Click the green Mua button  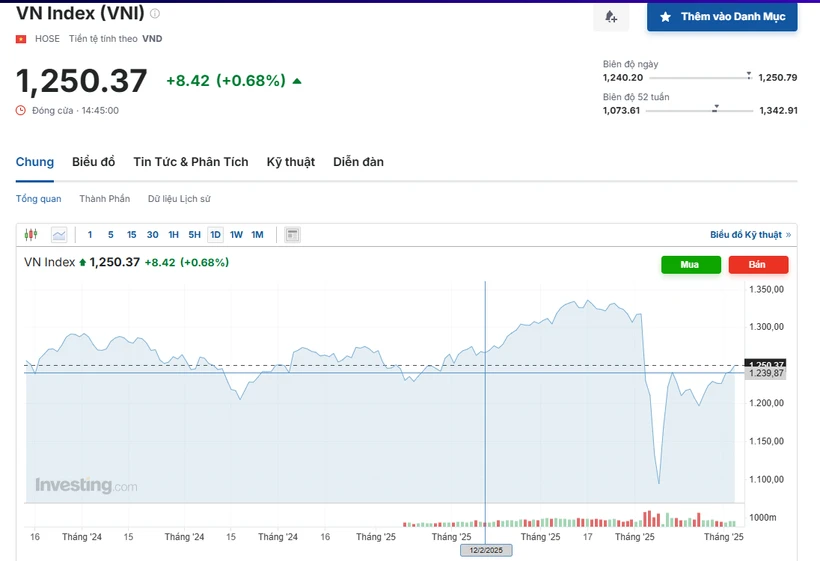point(691,265)
